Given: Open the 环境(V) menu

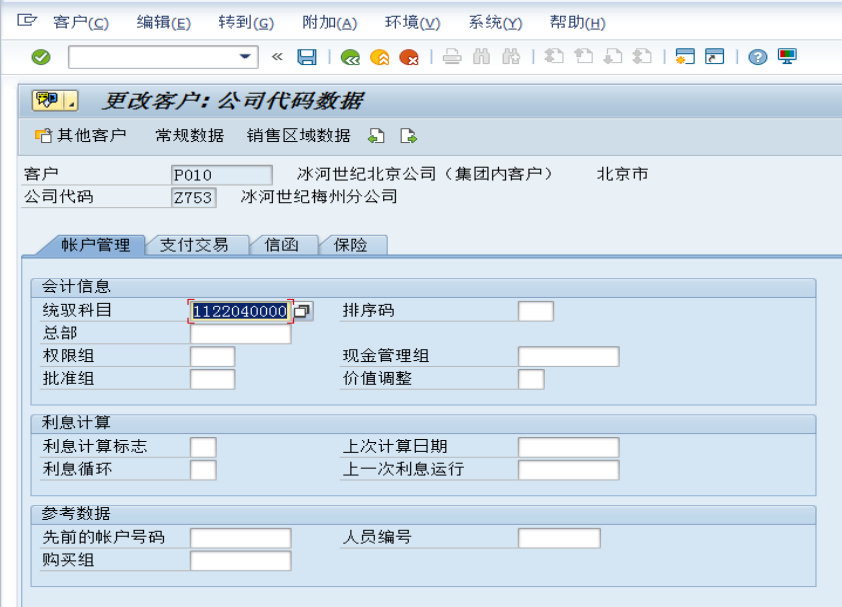Looking at the screenshot, I should point(412,23).
